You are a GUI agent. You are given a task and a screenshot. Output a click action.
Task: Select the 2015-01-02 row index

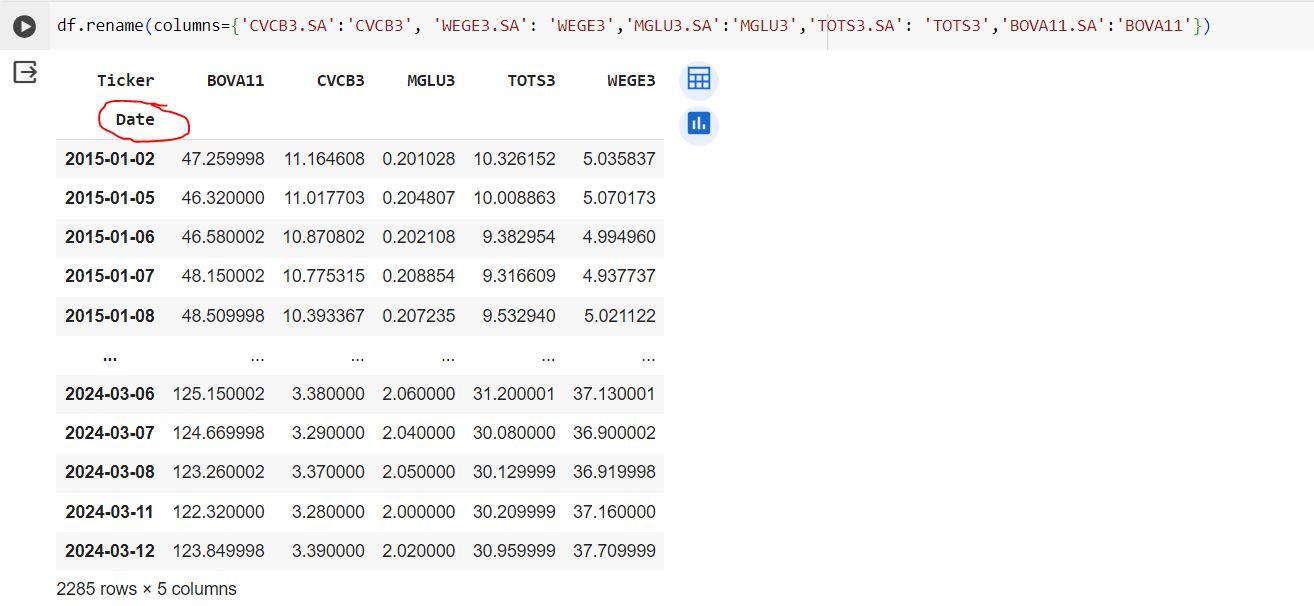[x=110, y=159]
